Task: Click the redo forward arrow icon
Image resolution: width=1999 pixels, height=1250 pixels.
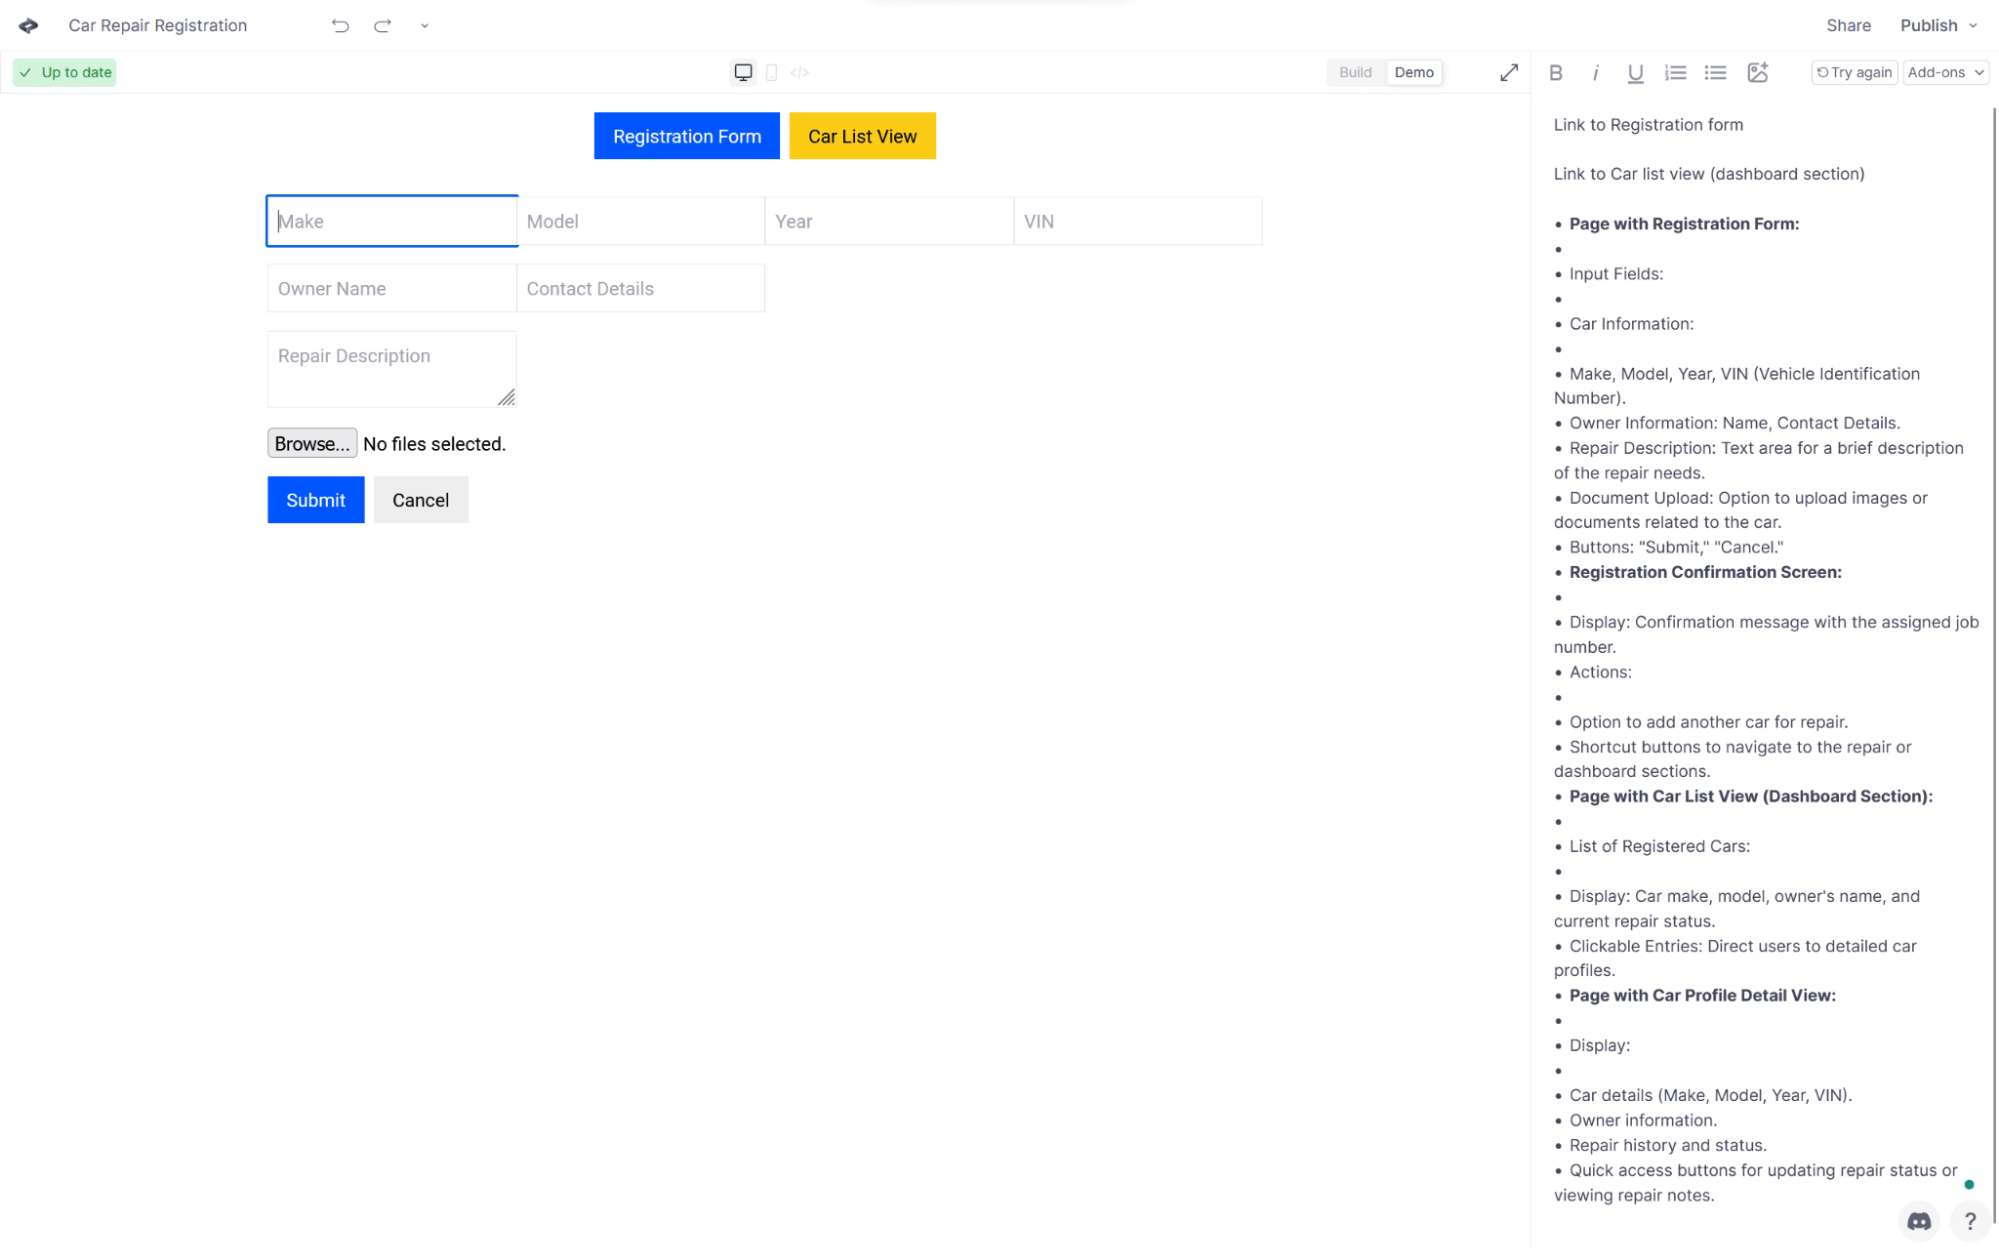Action: pos(382,24)
